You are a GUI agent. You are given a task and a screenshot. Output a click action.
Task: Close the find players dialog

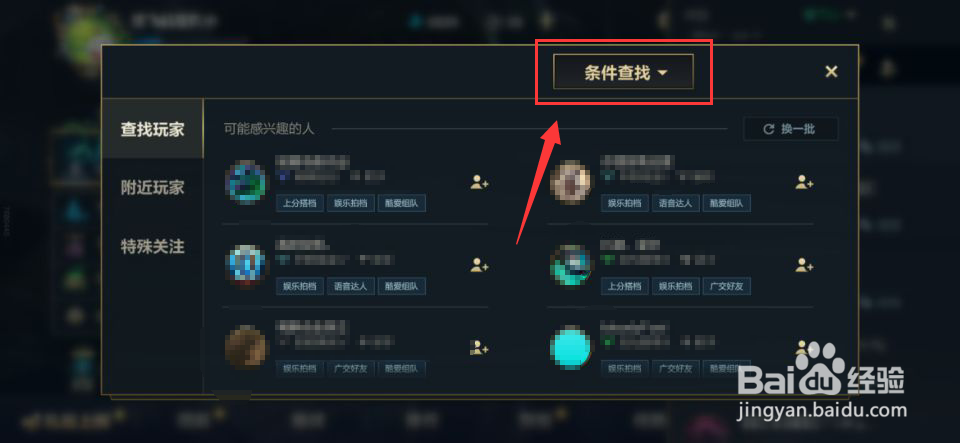pos(831,72)
